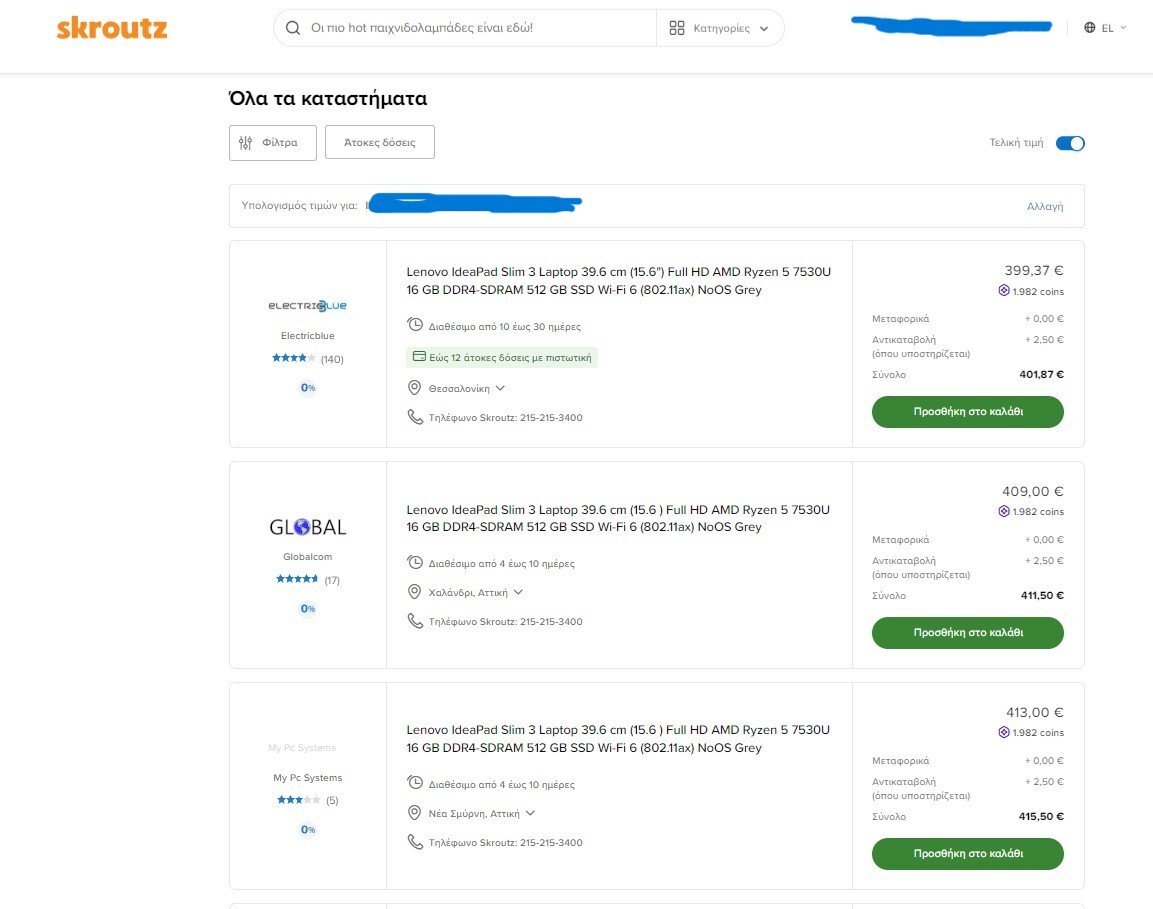Click the Άτοκες δόσεις filter button
Image resolution: width=1153 pixels, height=909 pixels.
379,143
